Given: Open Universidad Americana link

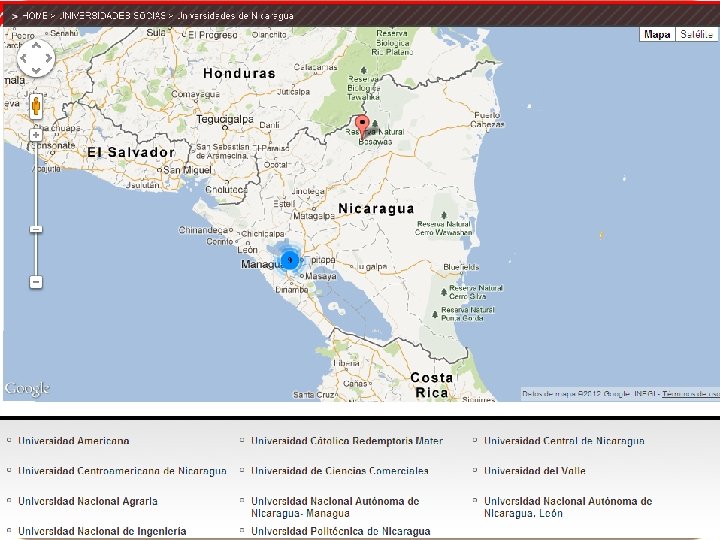Looking at the screenshot, I should click(x=73, y=441).
